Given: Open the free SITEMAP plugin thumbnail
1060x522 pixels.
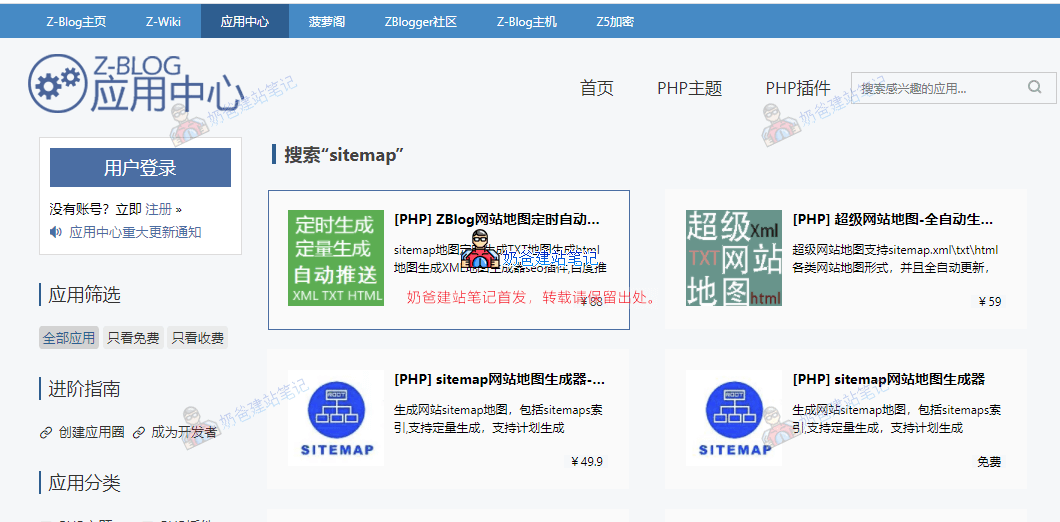Looking at the screenshot, I should click(733, 418).
